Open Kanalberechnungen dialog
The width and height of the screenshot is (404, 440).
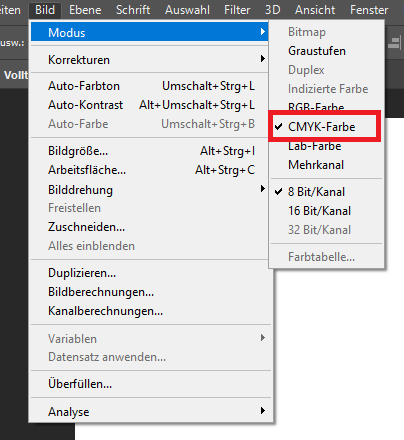coord(152,311)
